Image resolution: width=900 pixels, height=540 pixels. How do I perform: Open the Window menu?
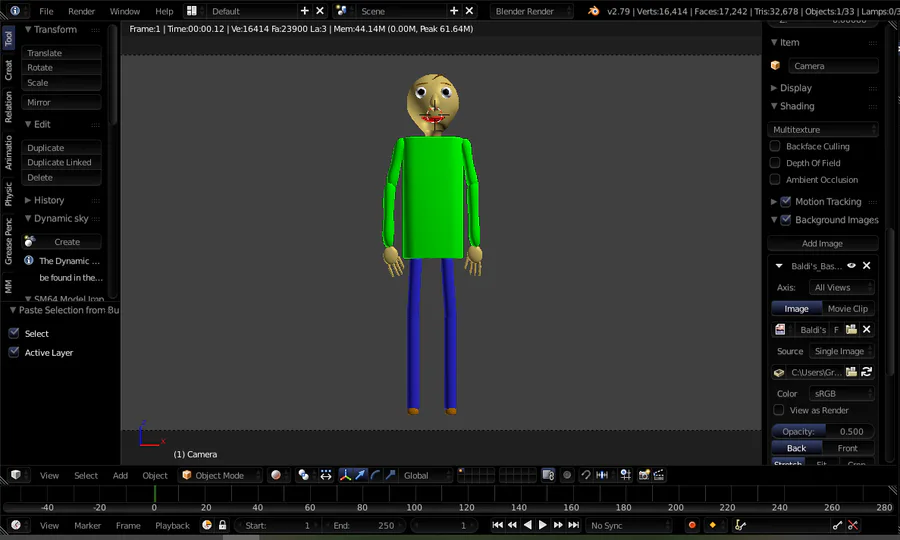point(125,11)
